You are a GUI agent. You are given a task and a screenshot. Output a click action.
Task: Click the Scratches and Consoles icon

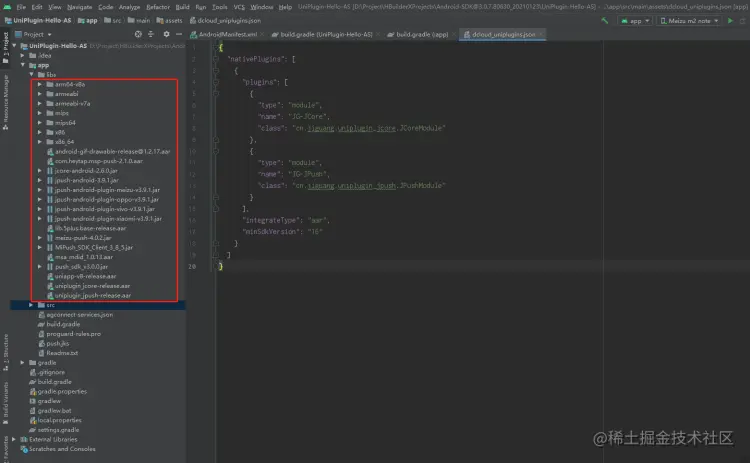click(24, 449)
